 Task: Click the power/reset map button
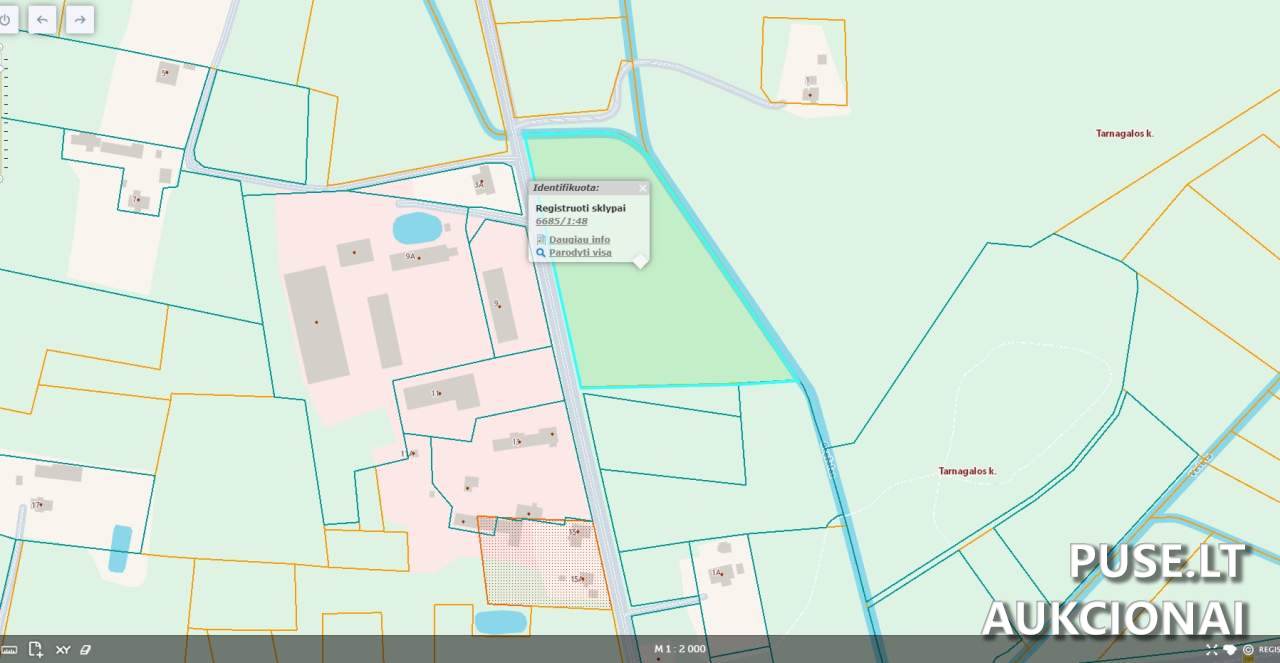[5, 19]
